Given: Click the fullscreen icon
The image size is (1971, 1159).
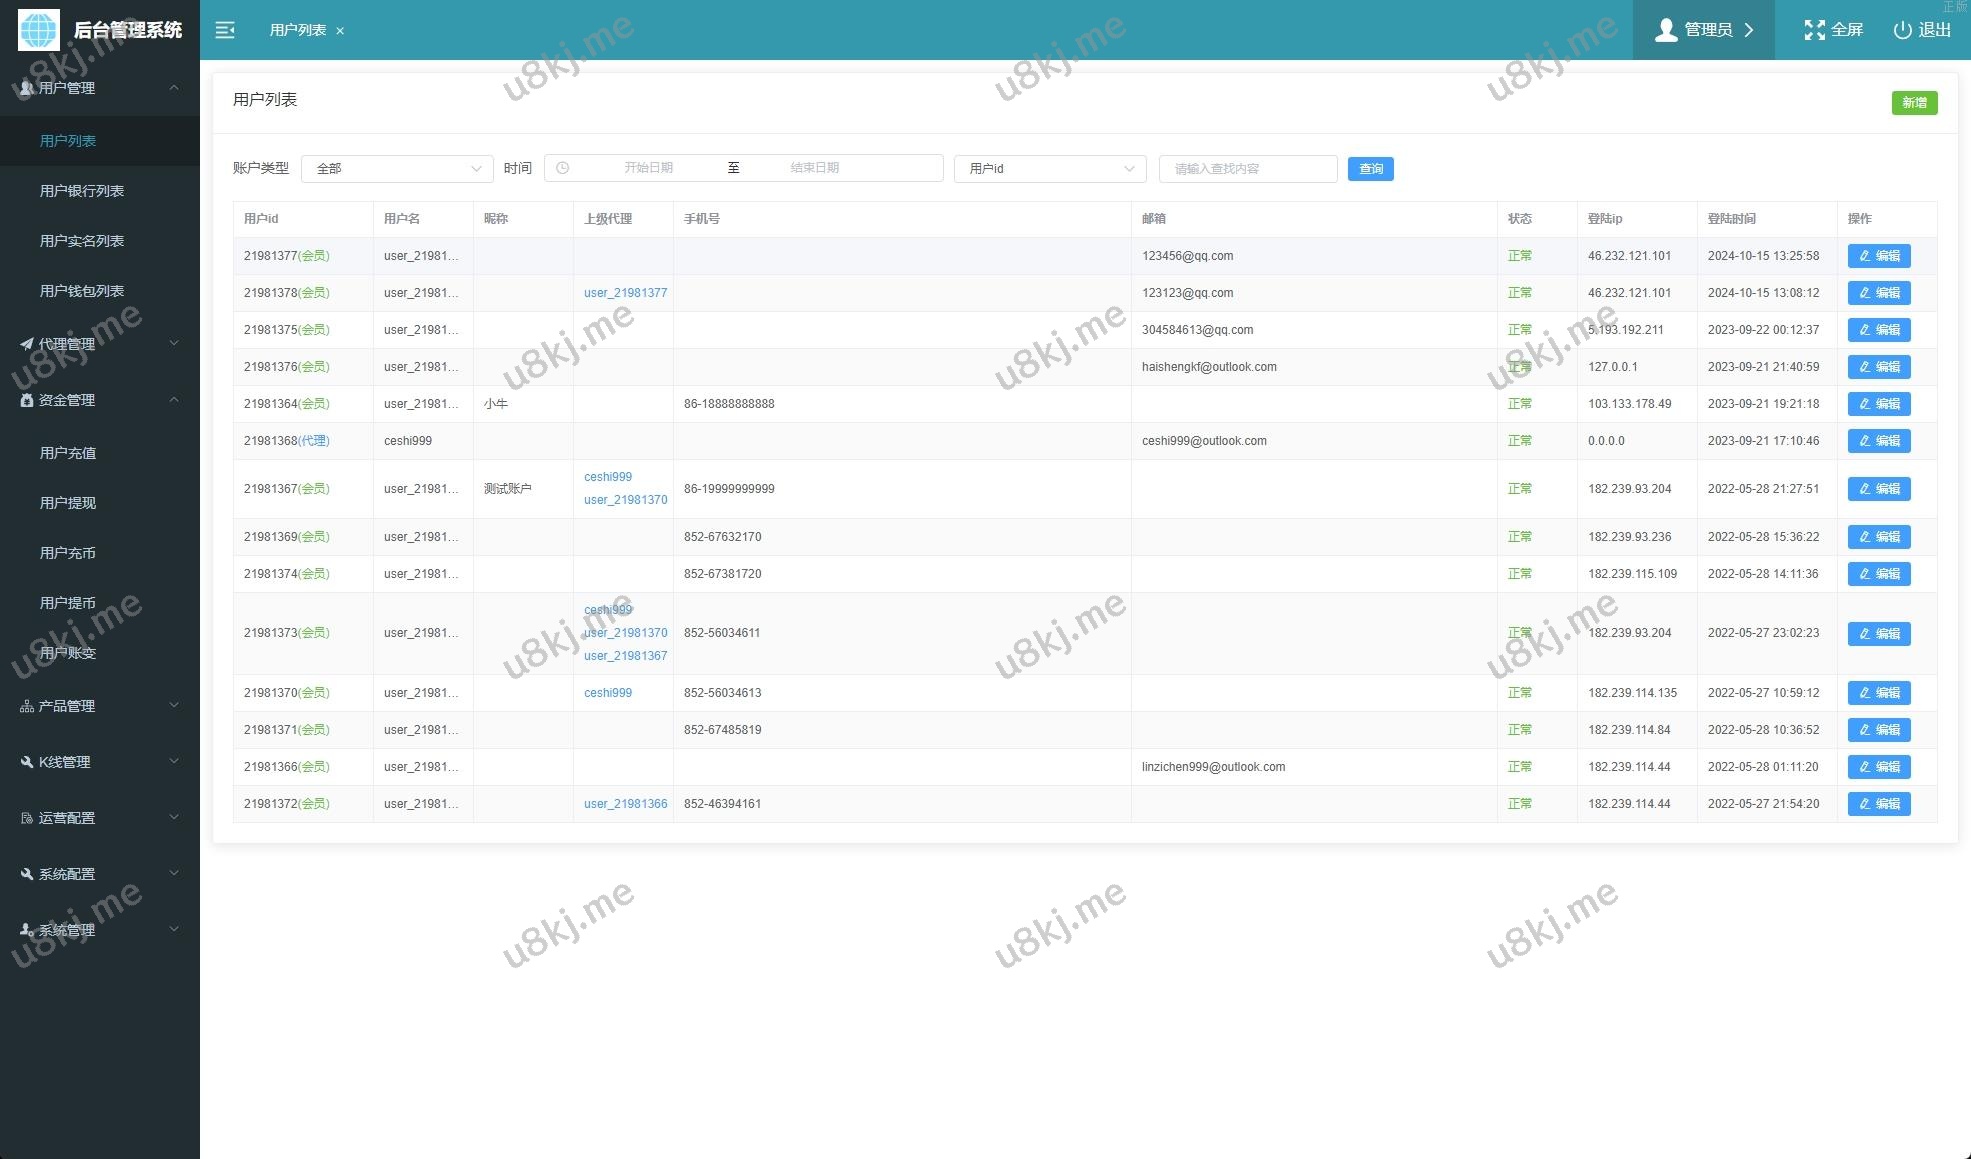Looking at the screenshot, I should click(x=1814, y=30).
